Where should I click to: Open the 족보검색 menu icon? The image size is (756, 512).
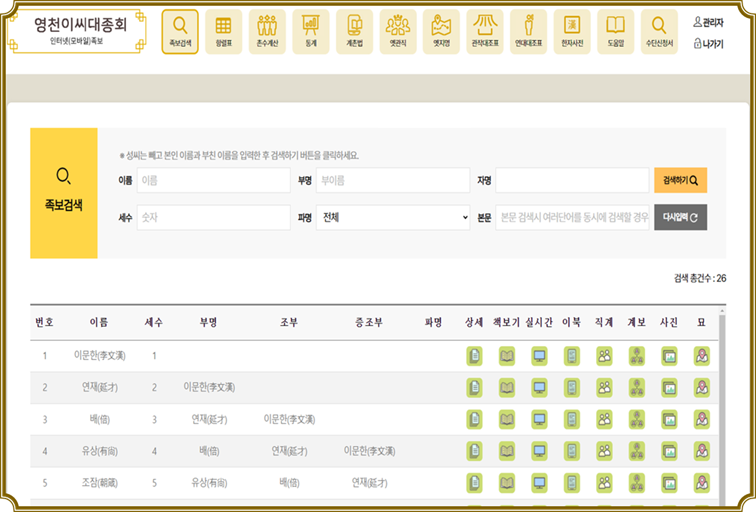pos(180,31)
